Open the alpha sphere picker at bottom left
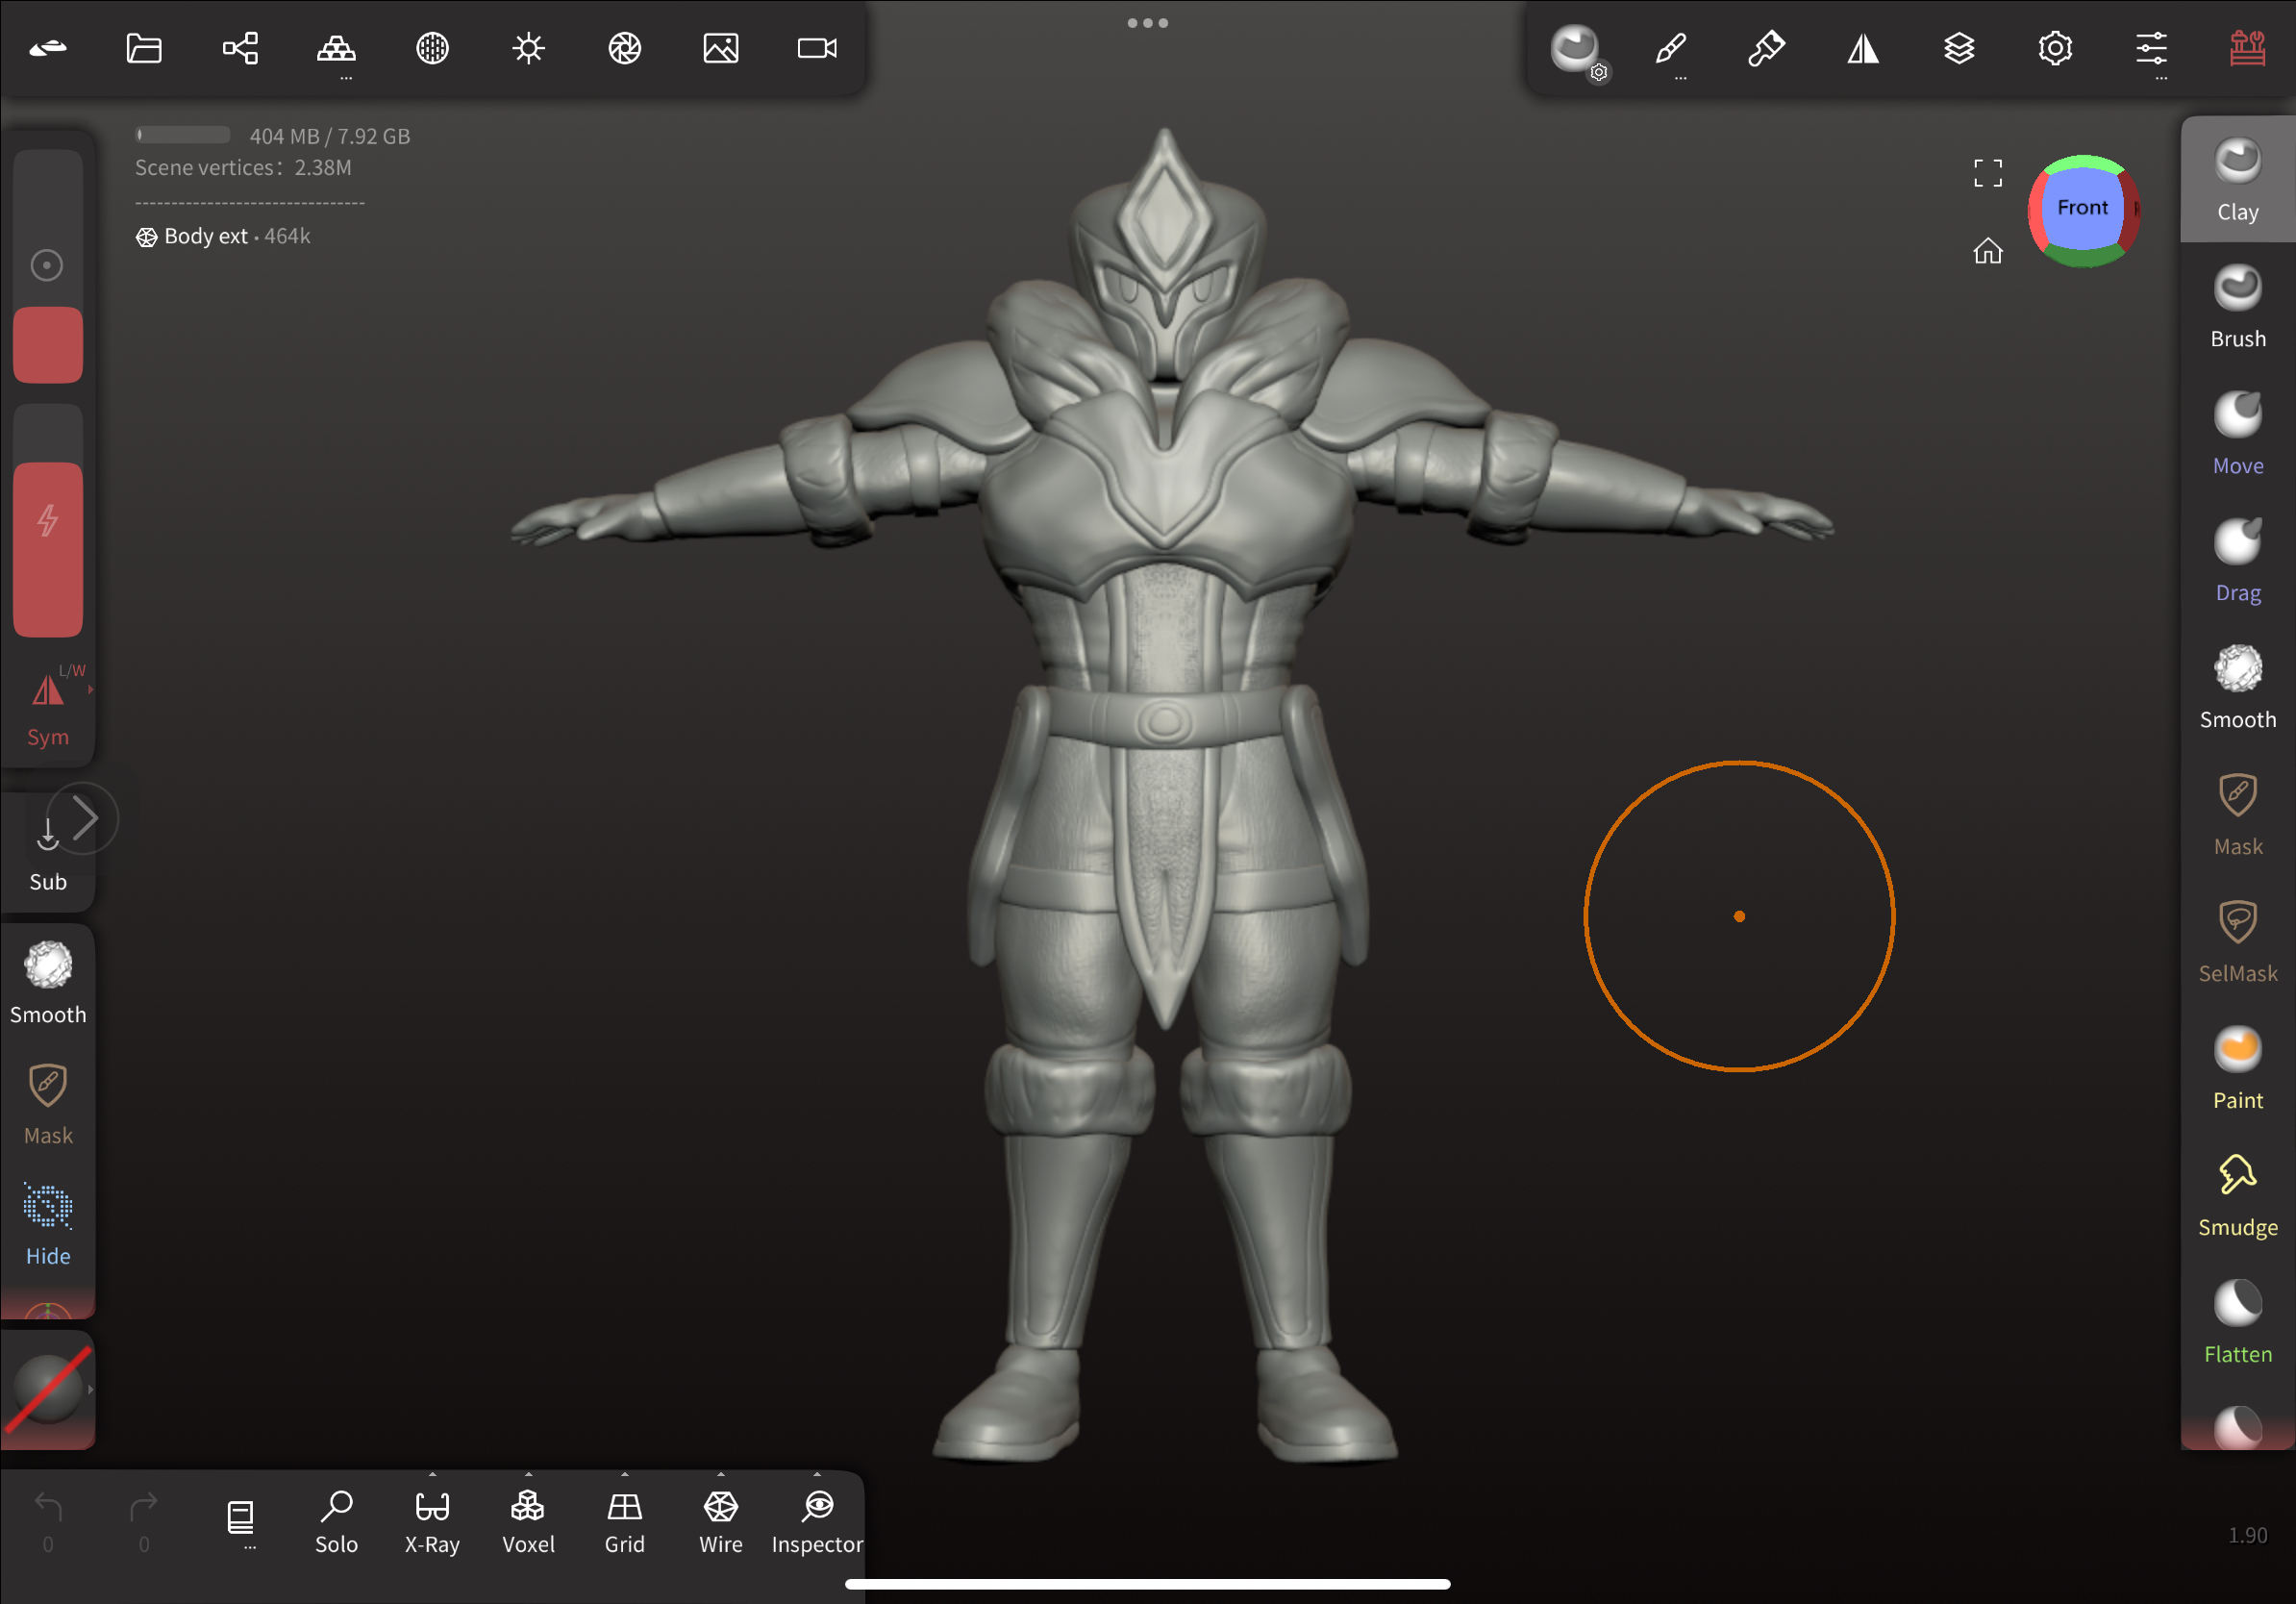The width and height of the screenshot is (2296, 1604). (47, 1388)
